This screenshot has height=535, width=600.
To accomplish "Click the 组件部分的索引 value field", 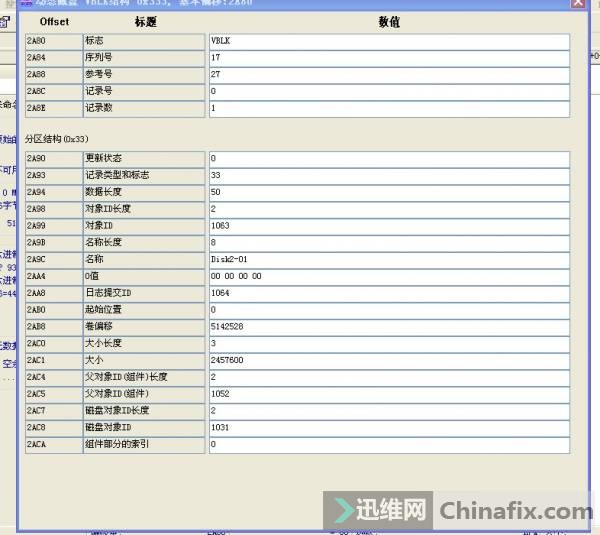I will [x=390, y=445].
